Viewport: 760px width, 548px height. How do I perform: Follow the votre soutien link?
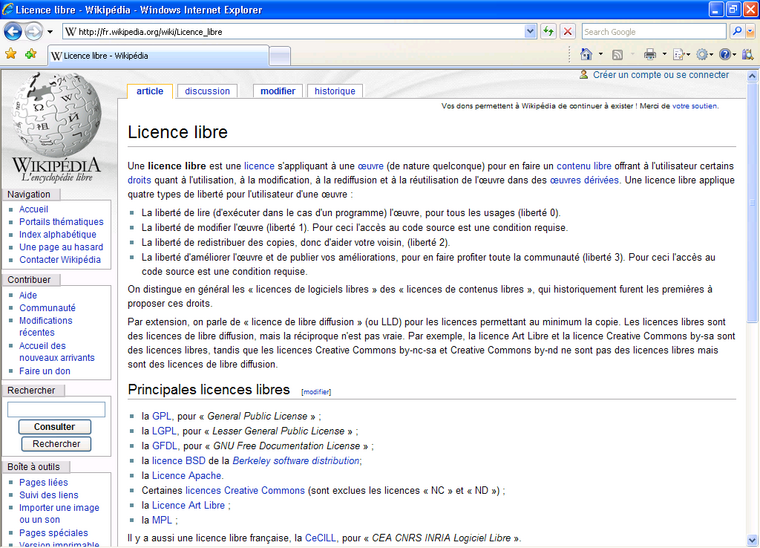click(x=695, y=106)
